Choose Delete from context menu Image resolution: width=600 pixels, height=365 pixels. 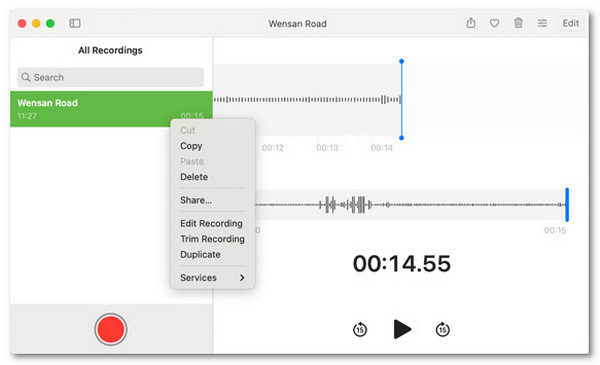click(194, 177)
